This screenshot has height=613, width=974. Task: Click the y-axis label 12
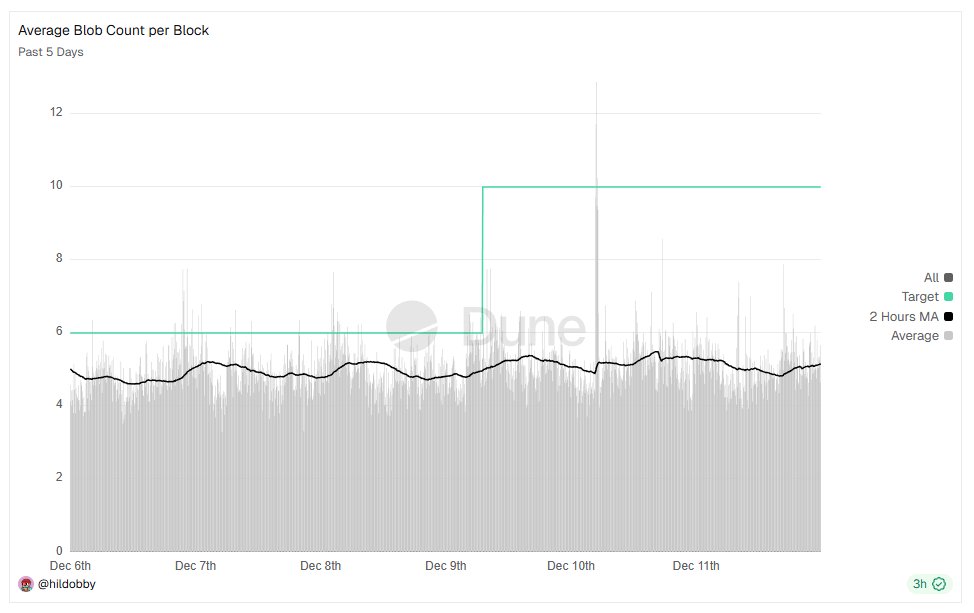pos(56,112)
